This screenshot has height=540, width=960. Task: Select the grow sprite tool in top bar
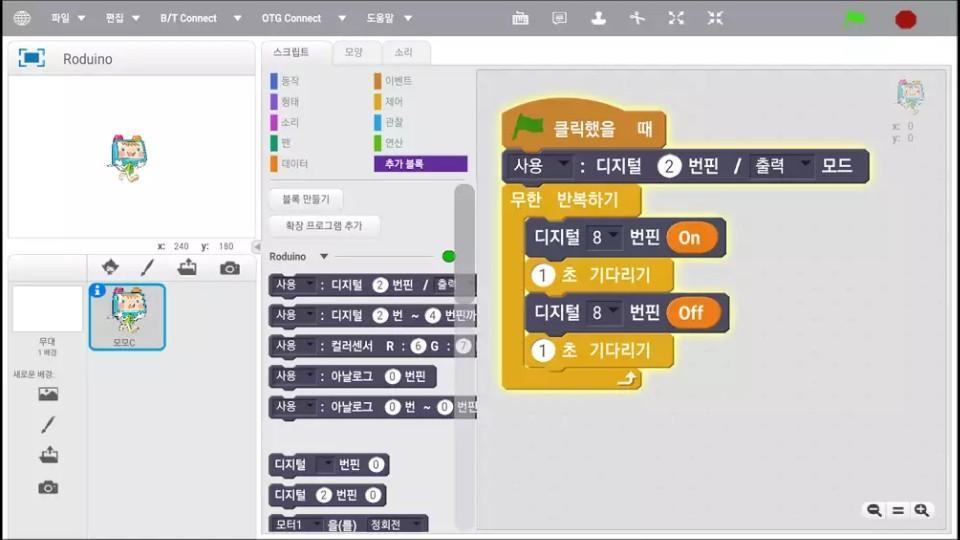[x=676, y=18]
